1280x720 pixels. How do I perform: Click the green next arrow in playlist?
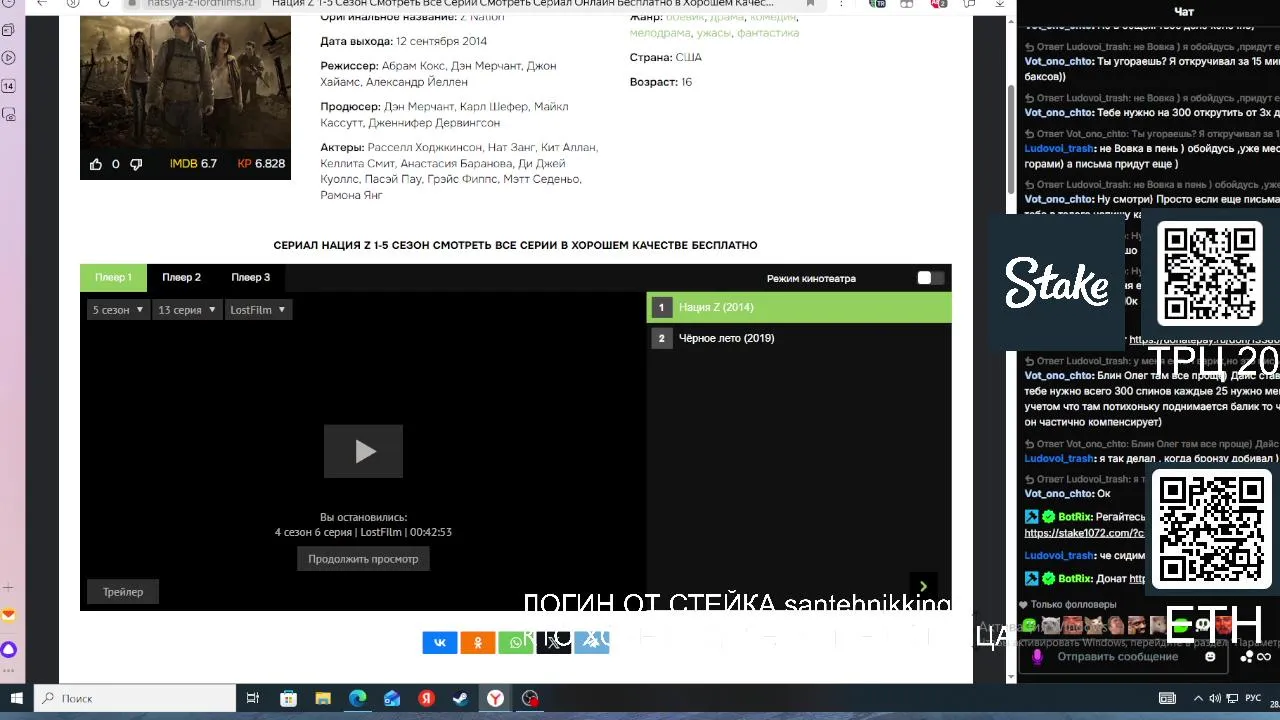click(923, 586)
